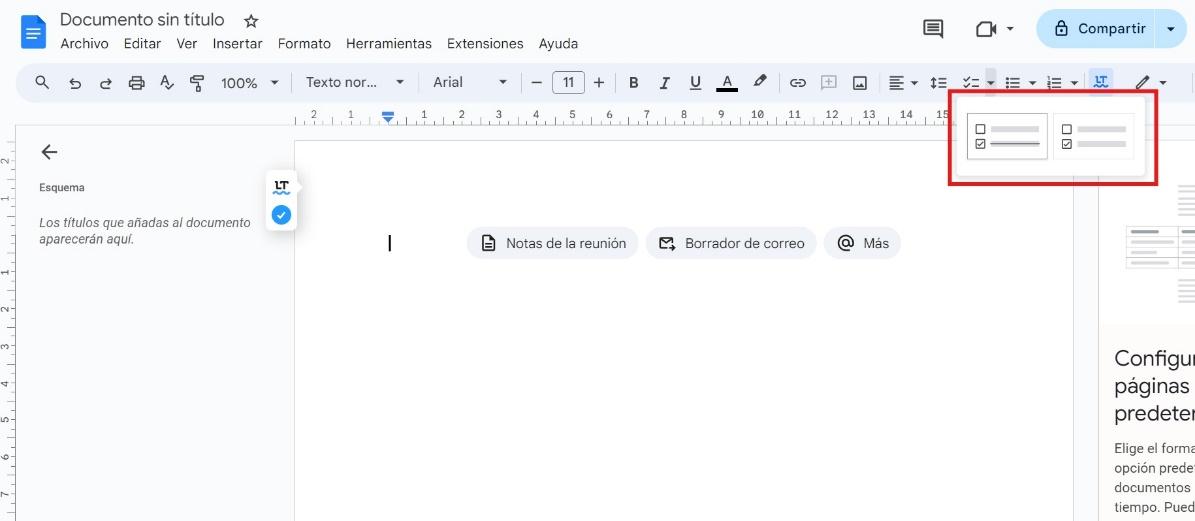Image resolution: width=1195 pixels, height=521 pixels.
Task: Insert Borrador de correo template
Action: [x=731, y=243]
